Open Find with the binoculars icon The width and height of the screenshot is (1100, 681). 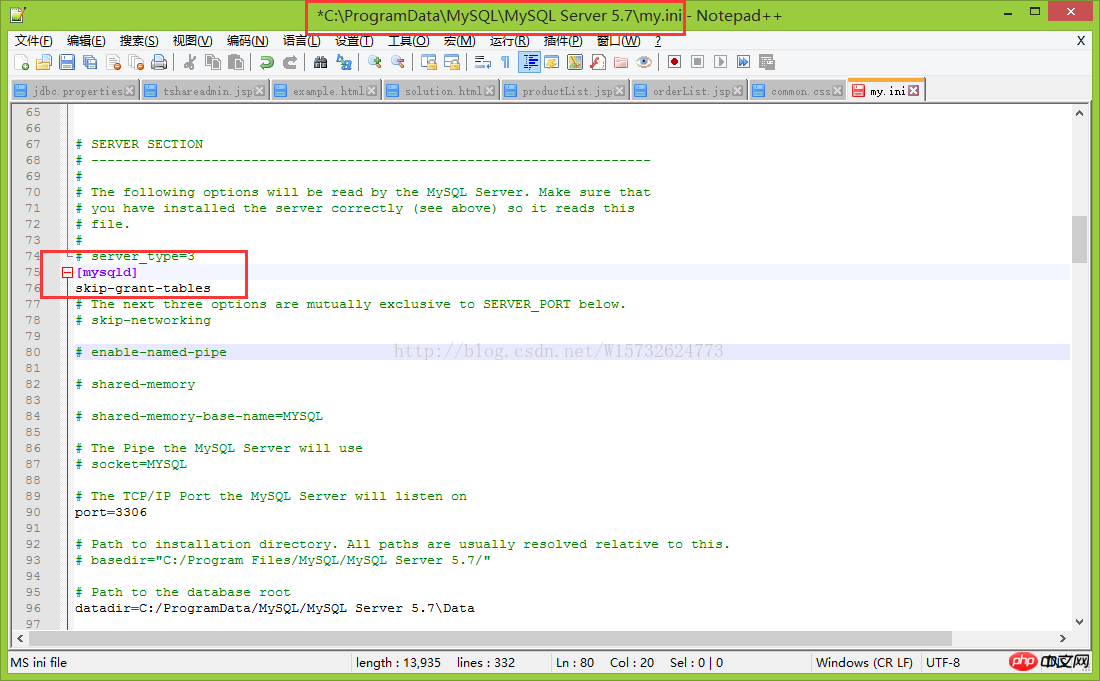point(321,62)
